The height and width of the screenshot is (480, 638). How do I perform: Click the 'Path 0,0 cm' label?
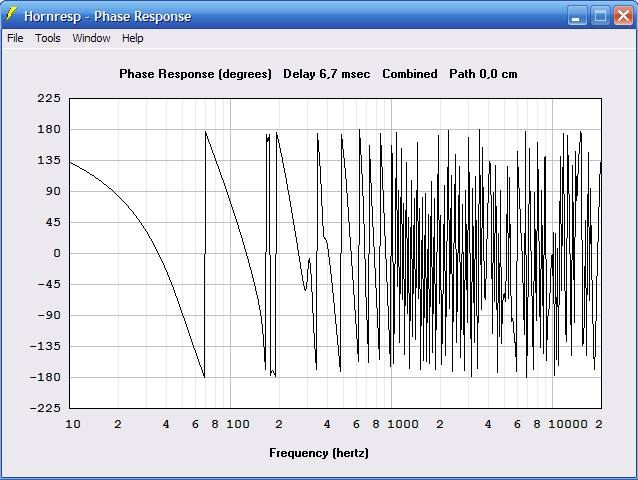point(483,74)
